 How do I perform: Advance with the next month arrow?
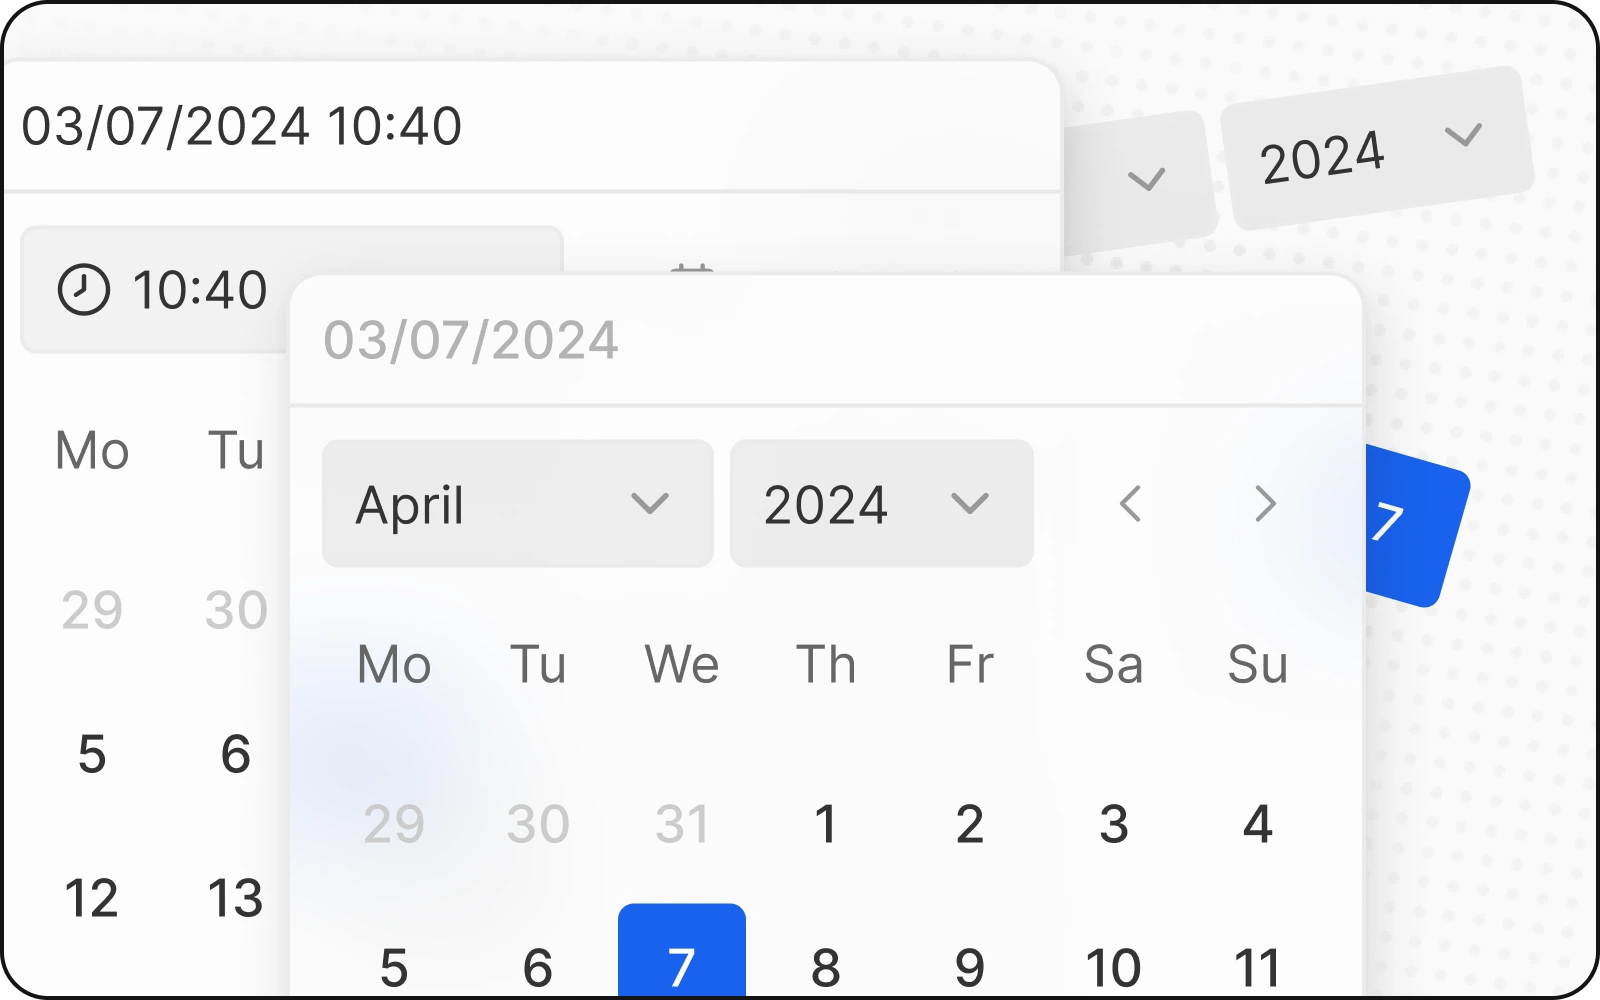tap(1265, 504)
